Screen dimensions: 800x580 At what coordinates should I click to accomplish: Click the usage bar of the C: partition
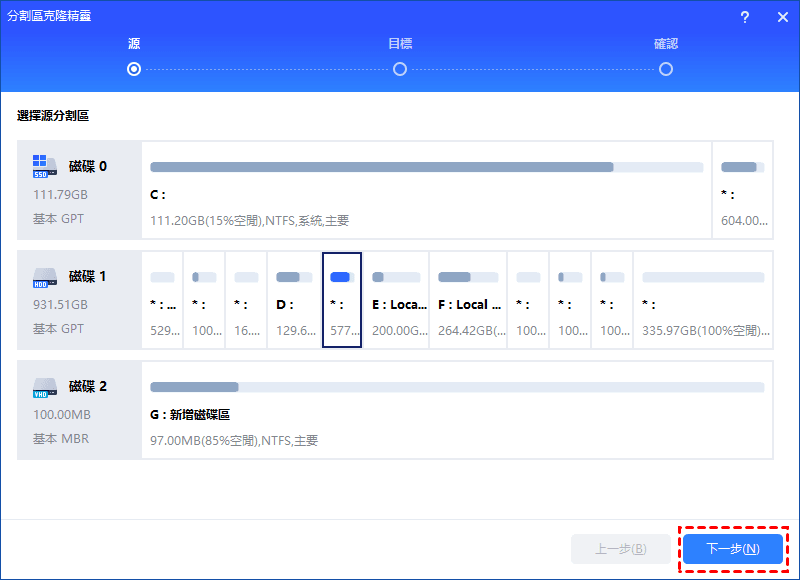[x=381, y=167]
